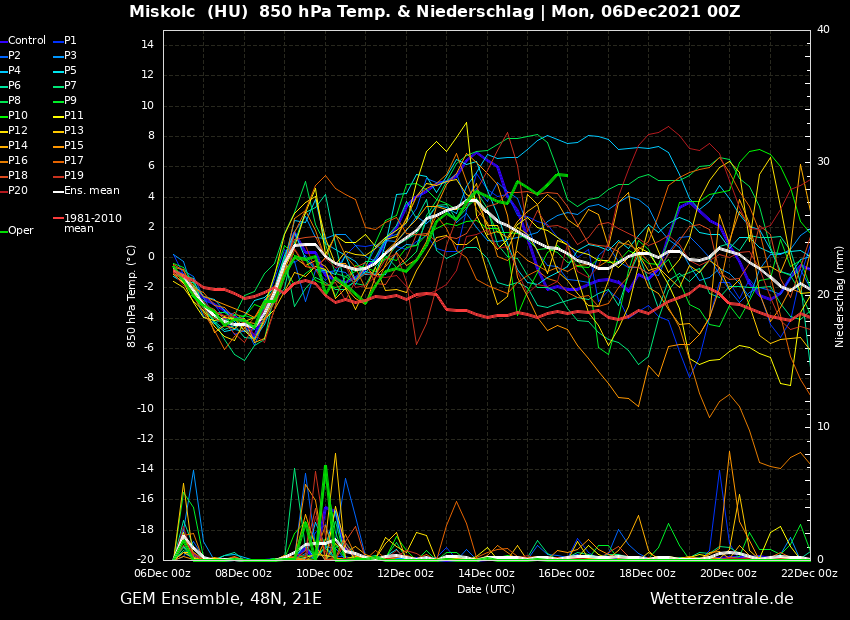850x620 pixels.
Task: Select the P20 legend entry
Action: tap(18, 191)
